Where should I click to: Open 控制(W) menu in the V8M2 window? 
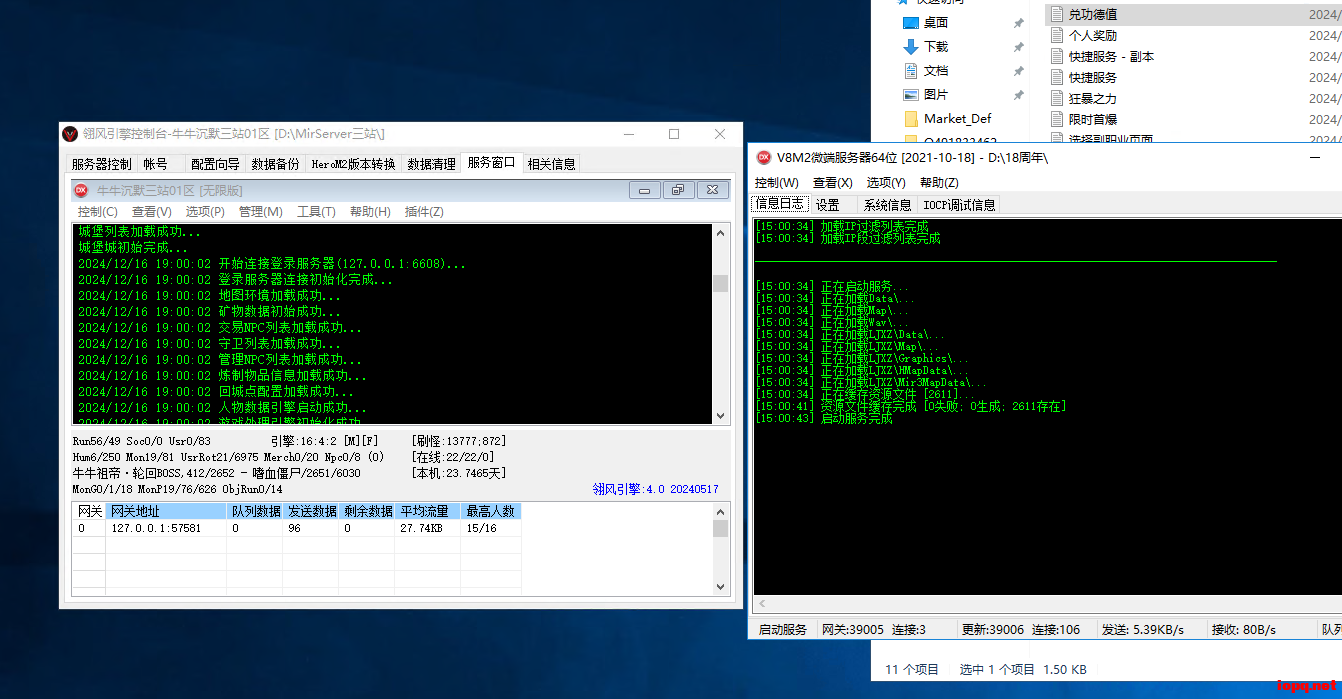777,183
